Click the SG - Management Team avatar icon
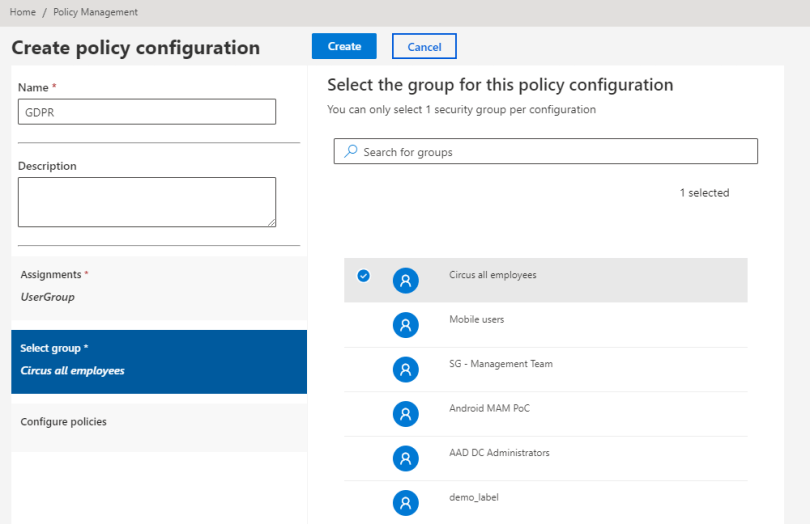The height and width of the screenshot is (524, 810). (405, 370)
